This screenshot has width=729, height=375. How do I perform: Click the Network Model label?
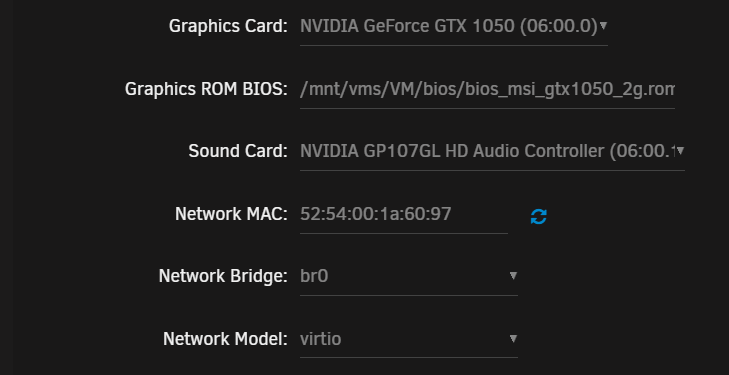225,339
